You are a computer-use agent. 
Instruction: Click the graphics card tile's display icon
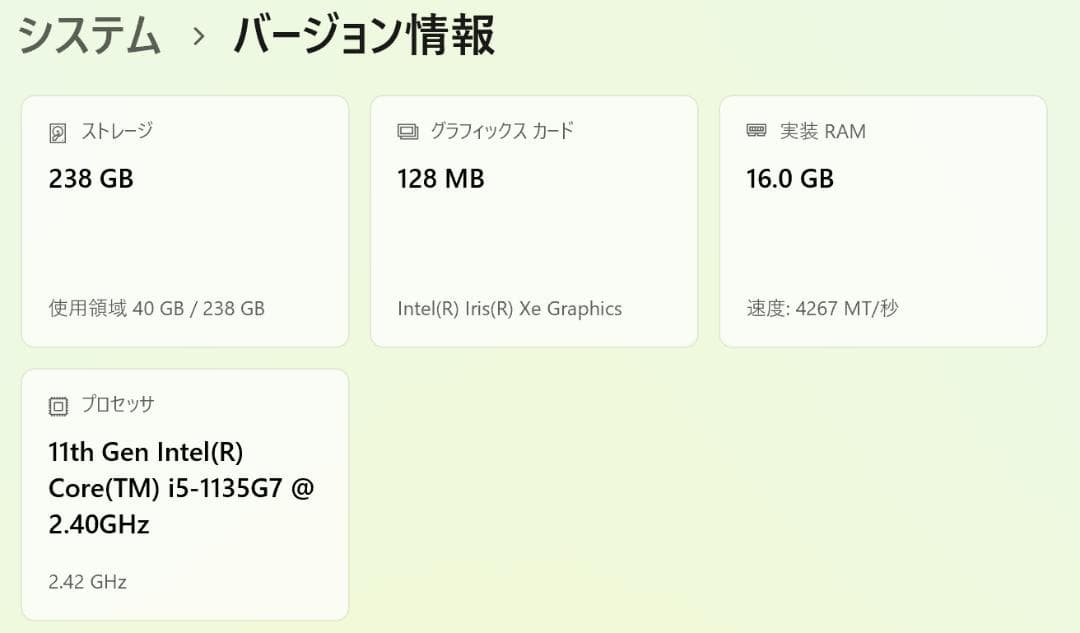point(406,130)
